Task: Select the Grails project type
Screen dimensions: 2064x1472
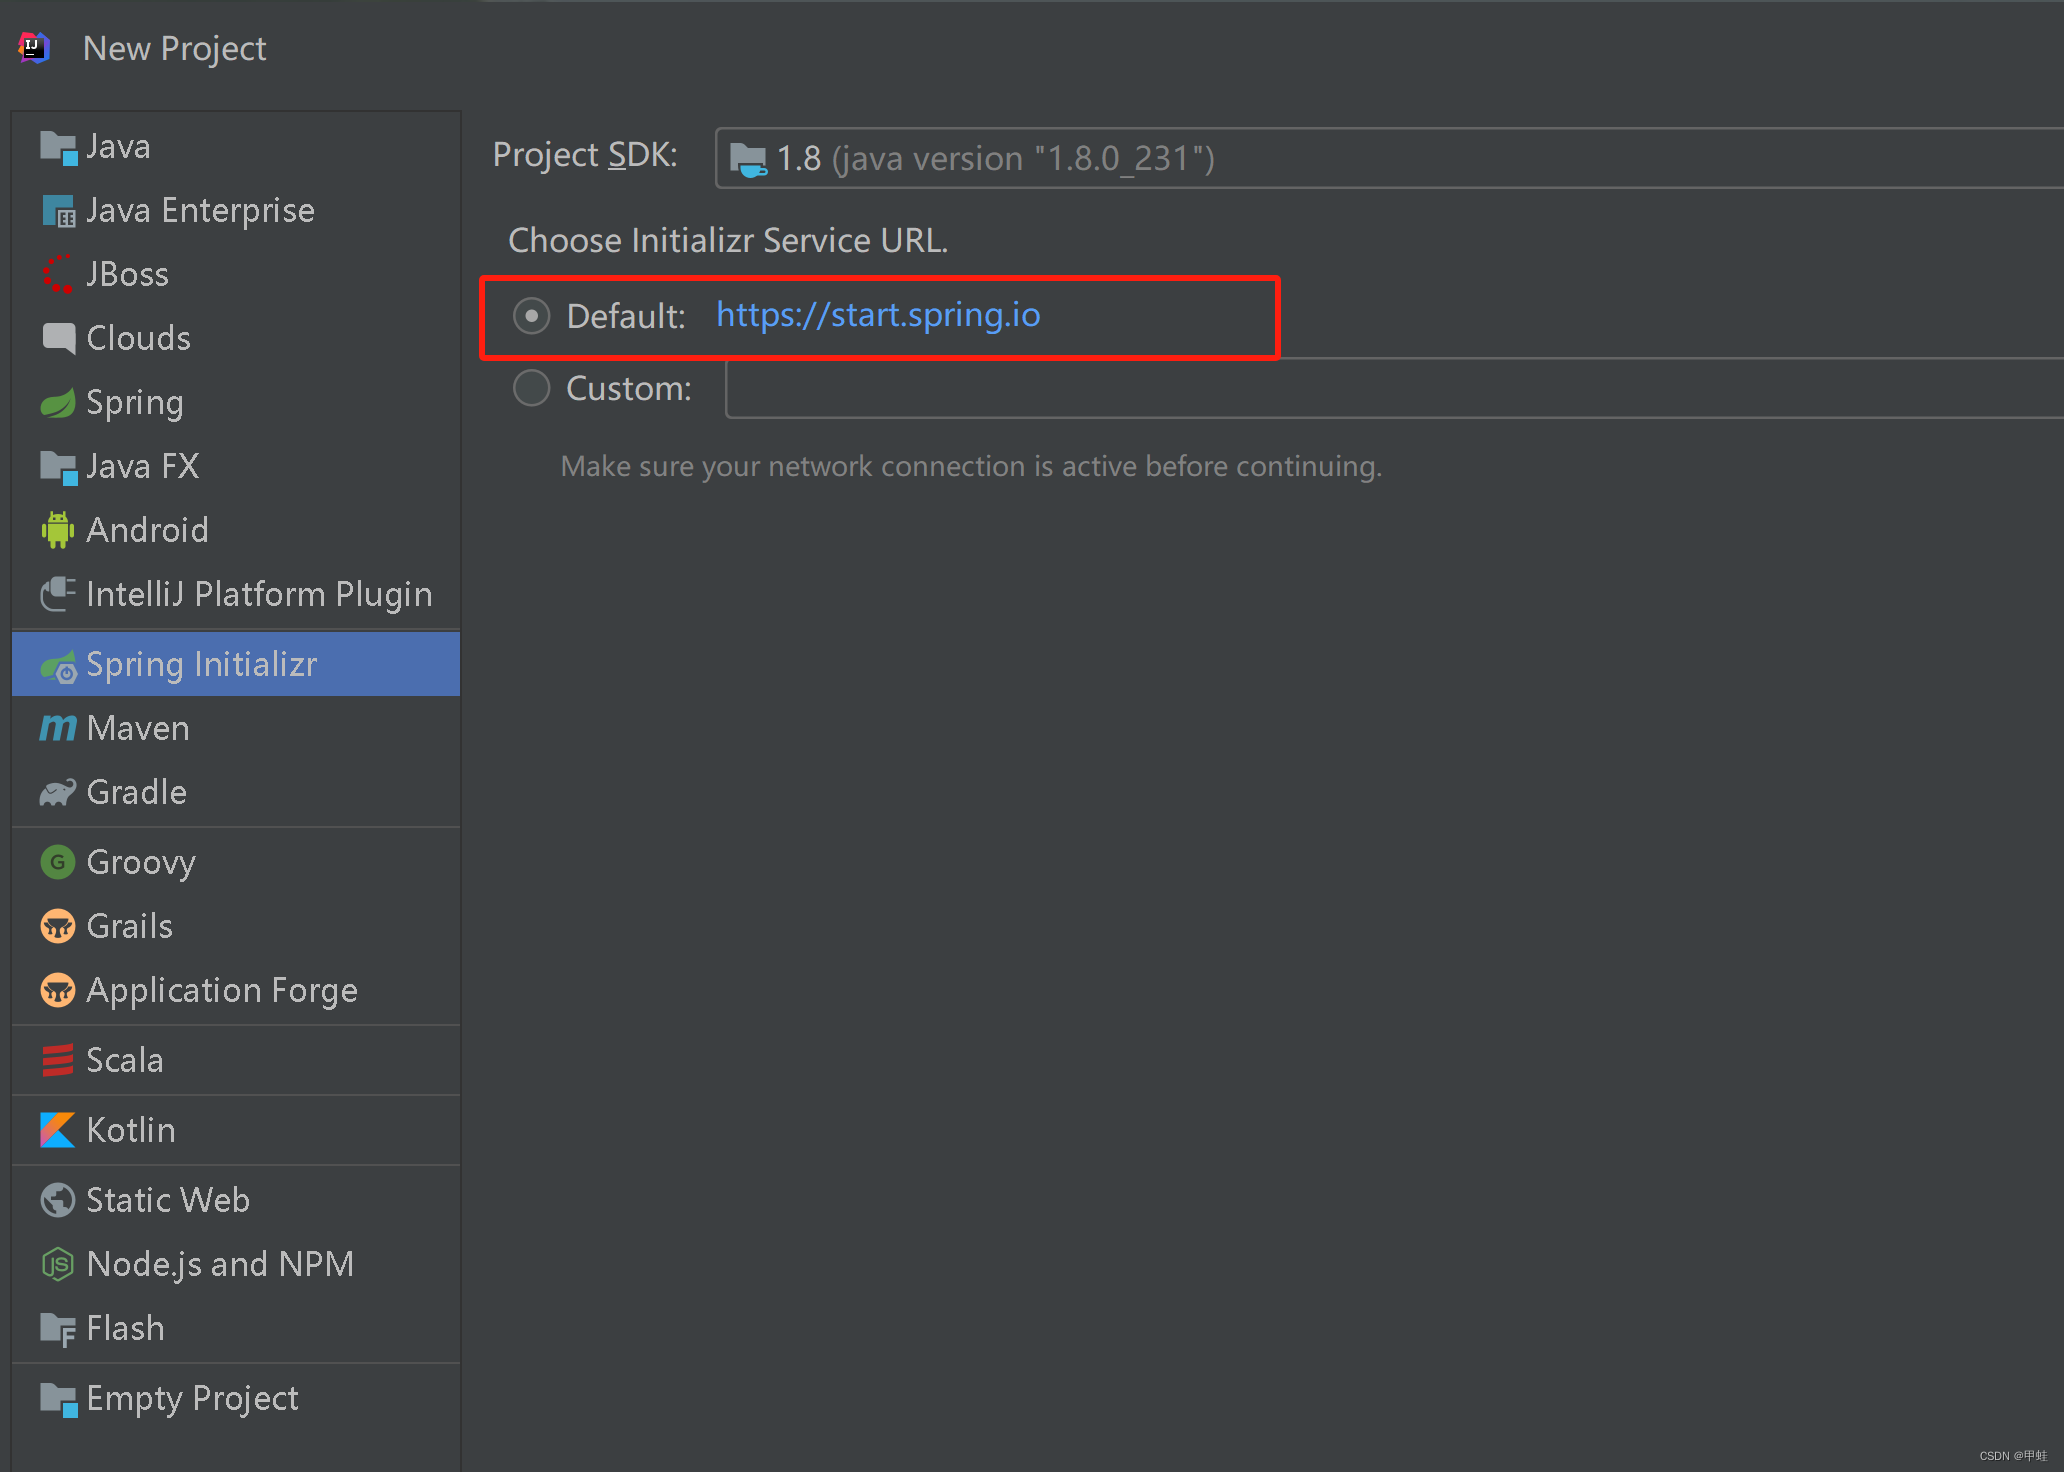Action: coord(129,925)
